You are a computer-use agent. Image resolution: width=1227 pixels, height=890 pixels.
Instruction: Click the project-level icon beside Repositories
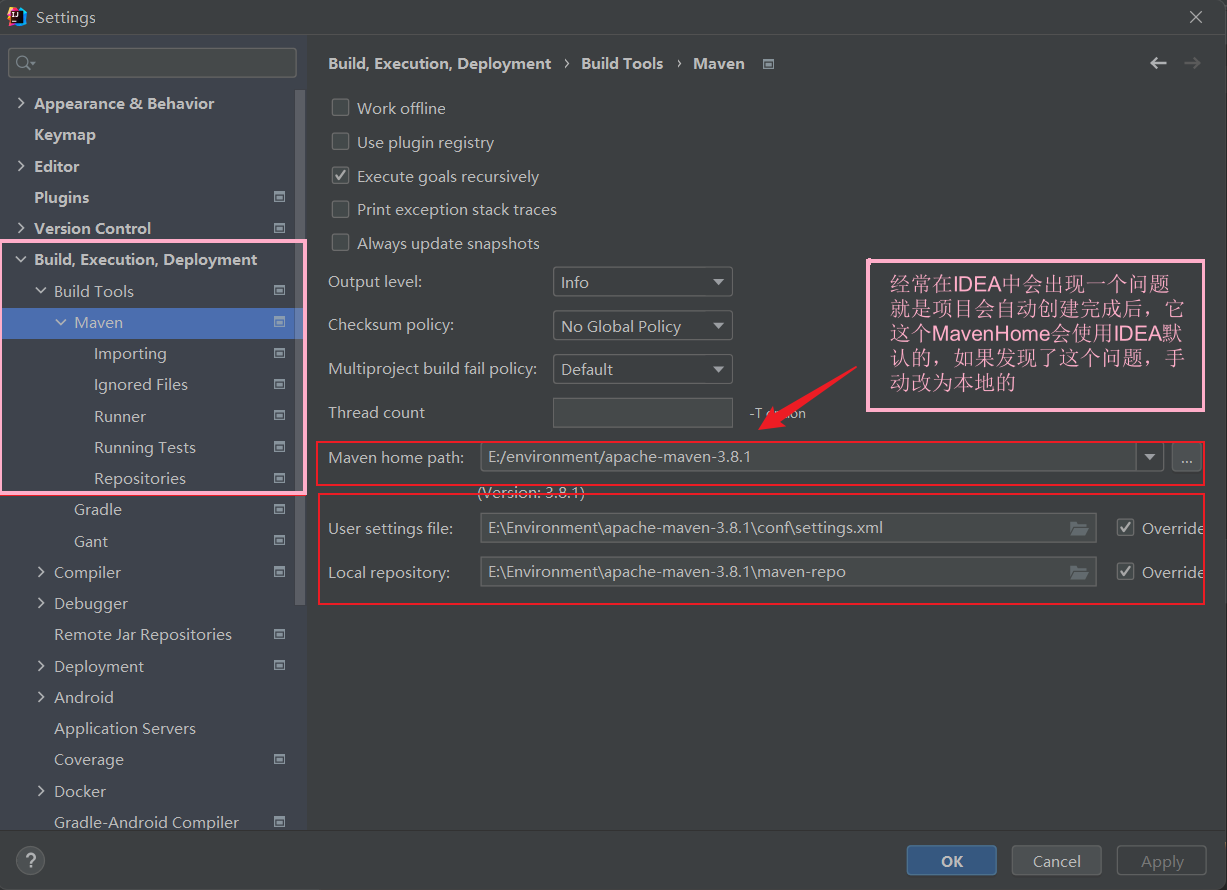click(x=280, y=478)
